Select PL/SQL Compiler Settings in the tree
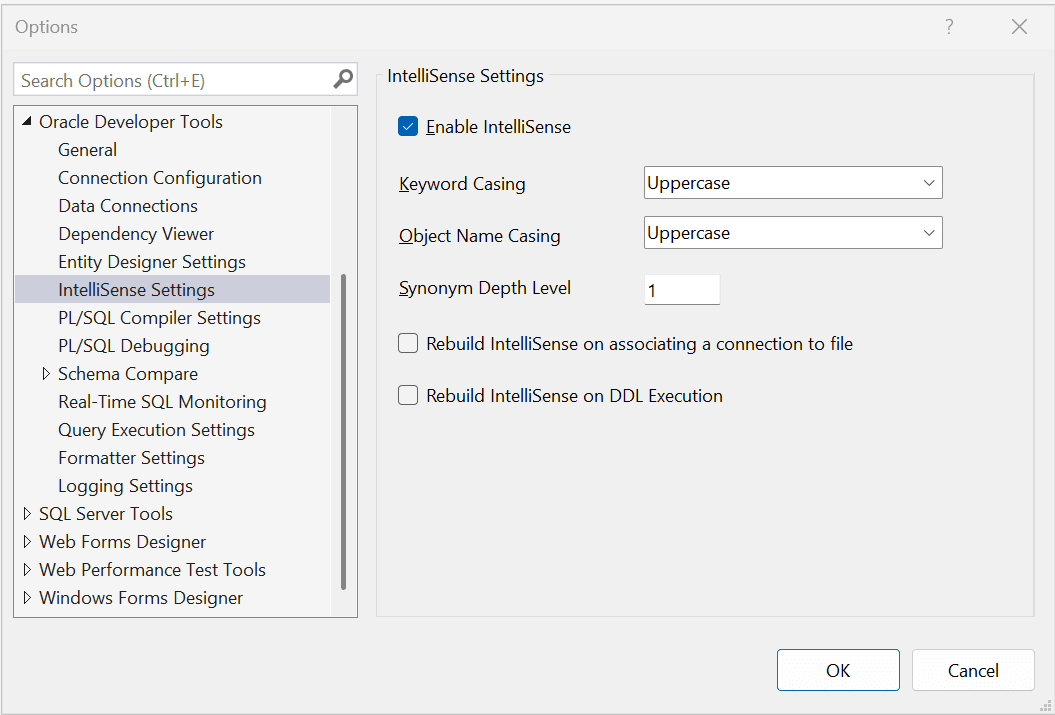 point(159,317)
